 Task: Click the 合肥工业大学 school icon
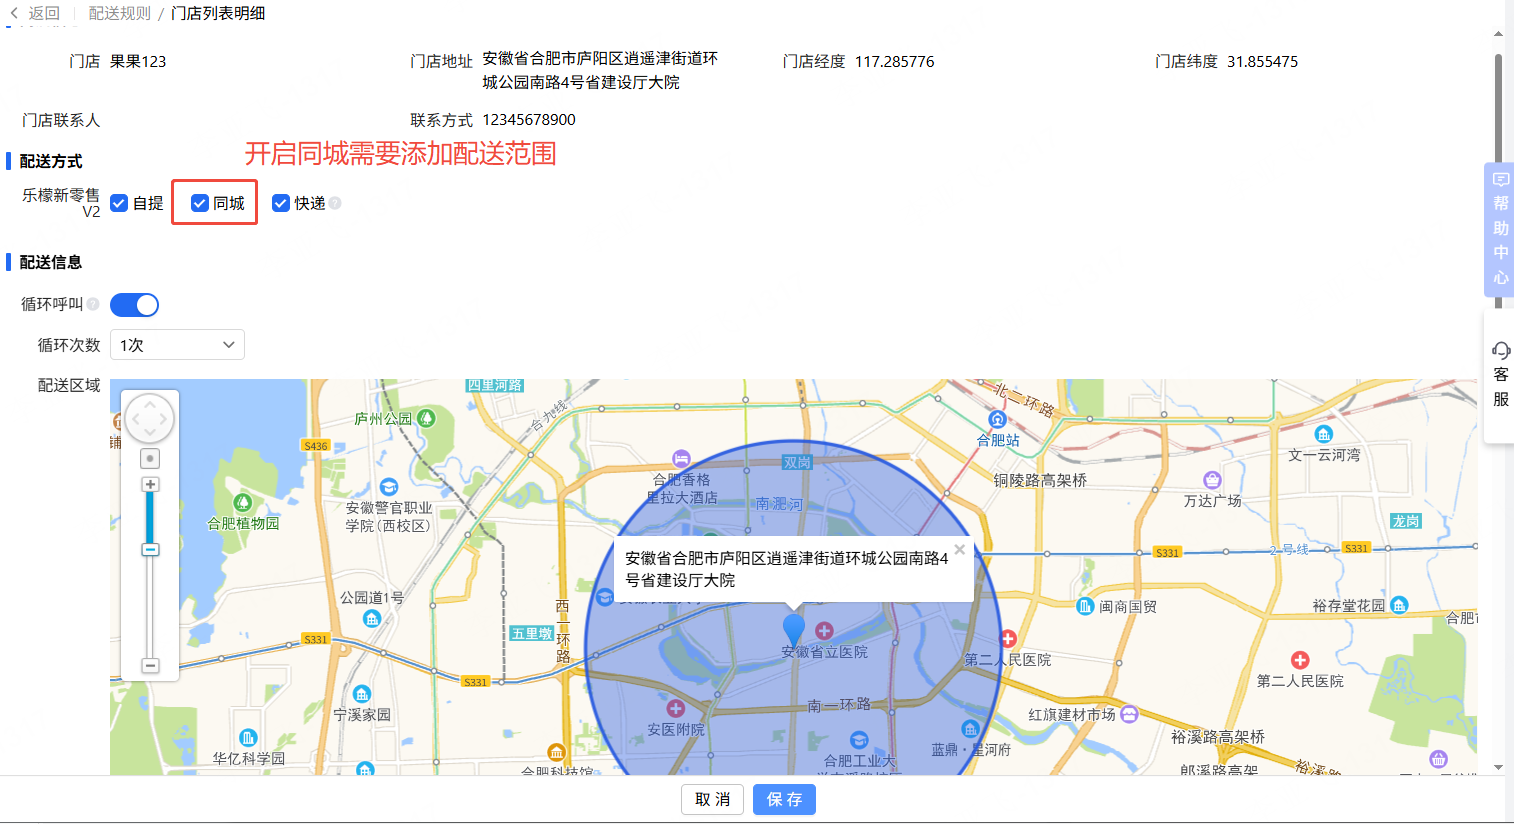pos(859,740)
